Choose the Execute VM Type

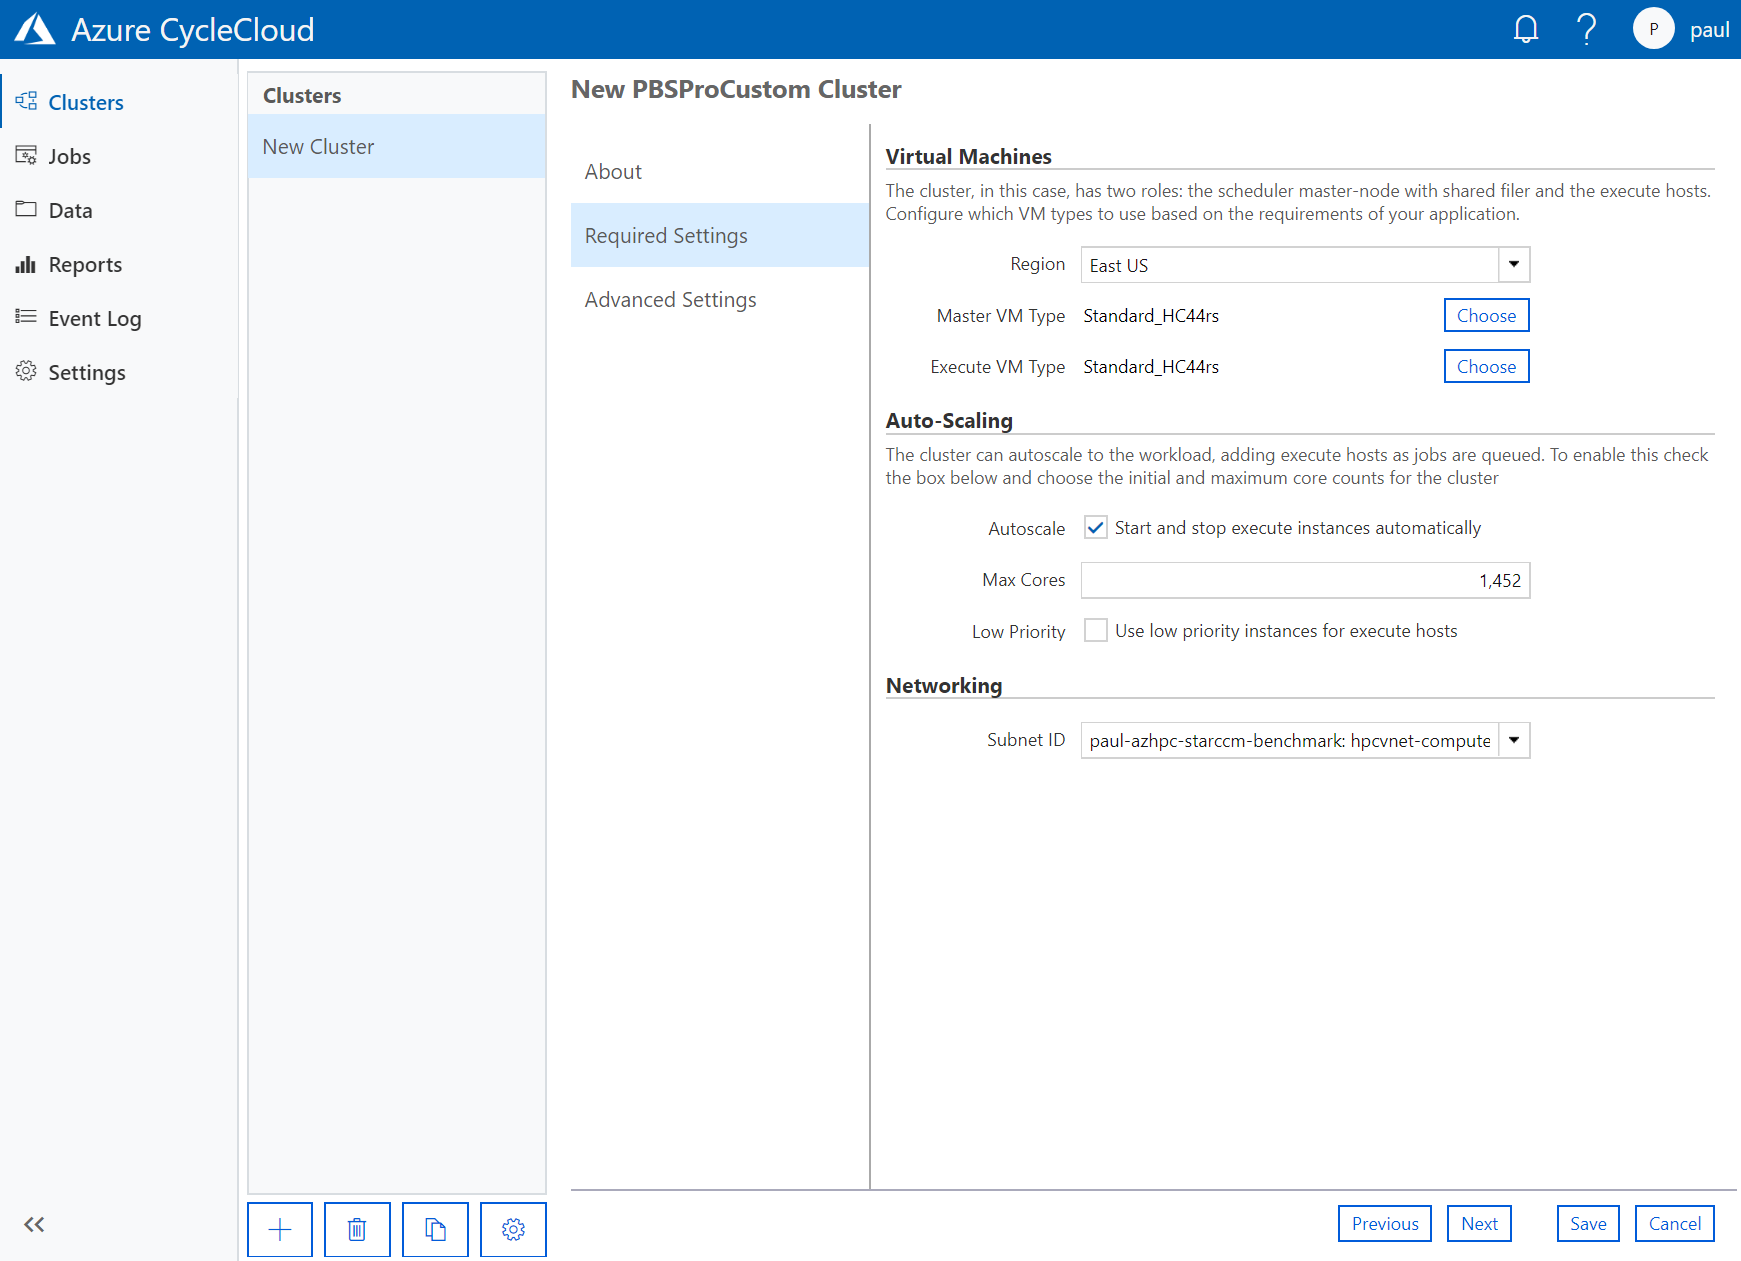tap(1486, 366)
